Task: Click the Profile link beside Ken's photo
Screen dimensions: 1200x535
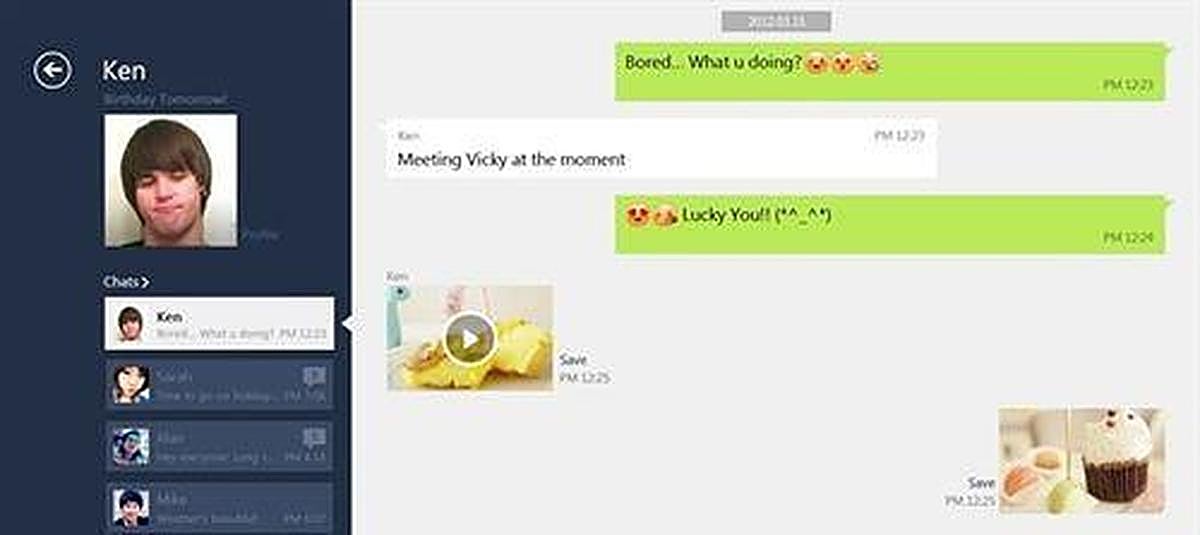Action: click(260, 236)
